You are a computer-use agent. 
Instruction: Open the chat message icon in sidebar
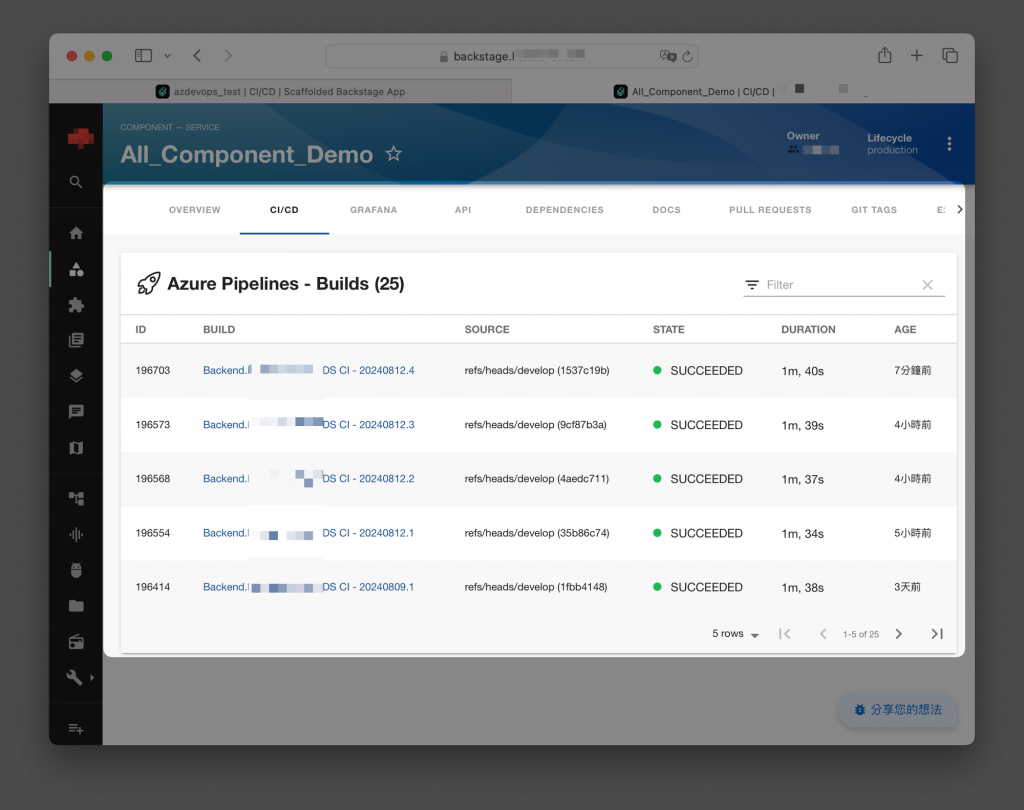[76, 412]
